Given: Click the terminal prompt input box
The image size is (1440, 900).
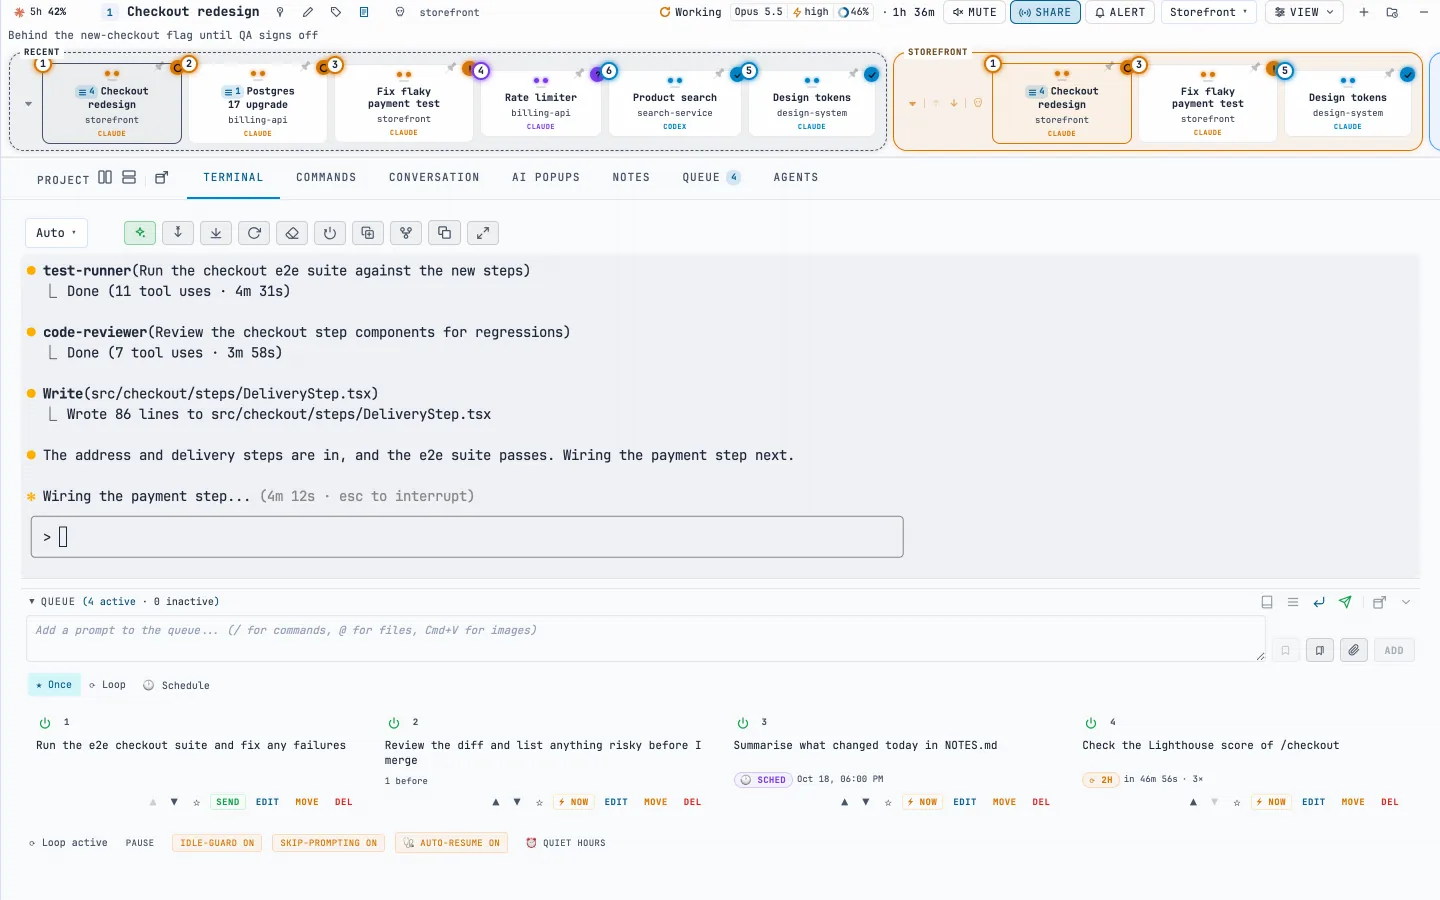Looking at the screenshot, I should pos(467,537).
